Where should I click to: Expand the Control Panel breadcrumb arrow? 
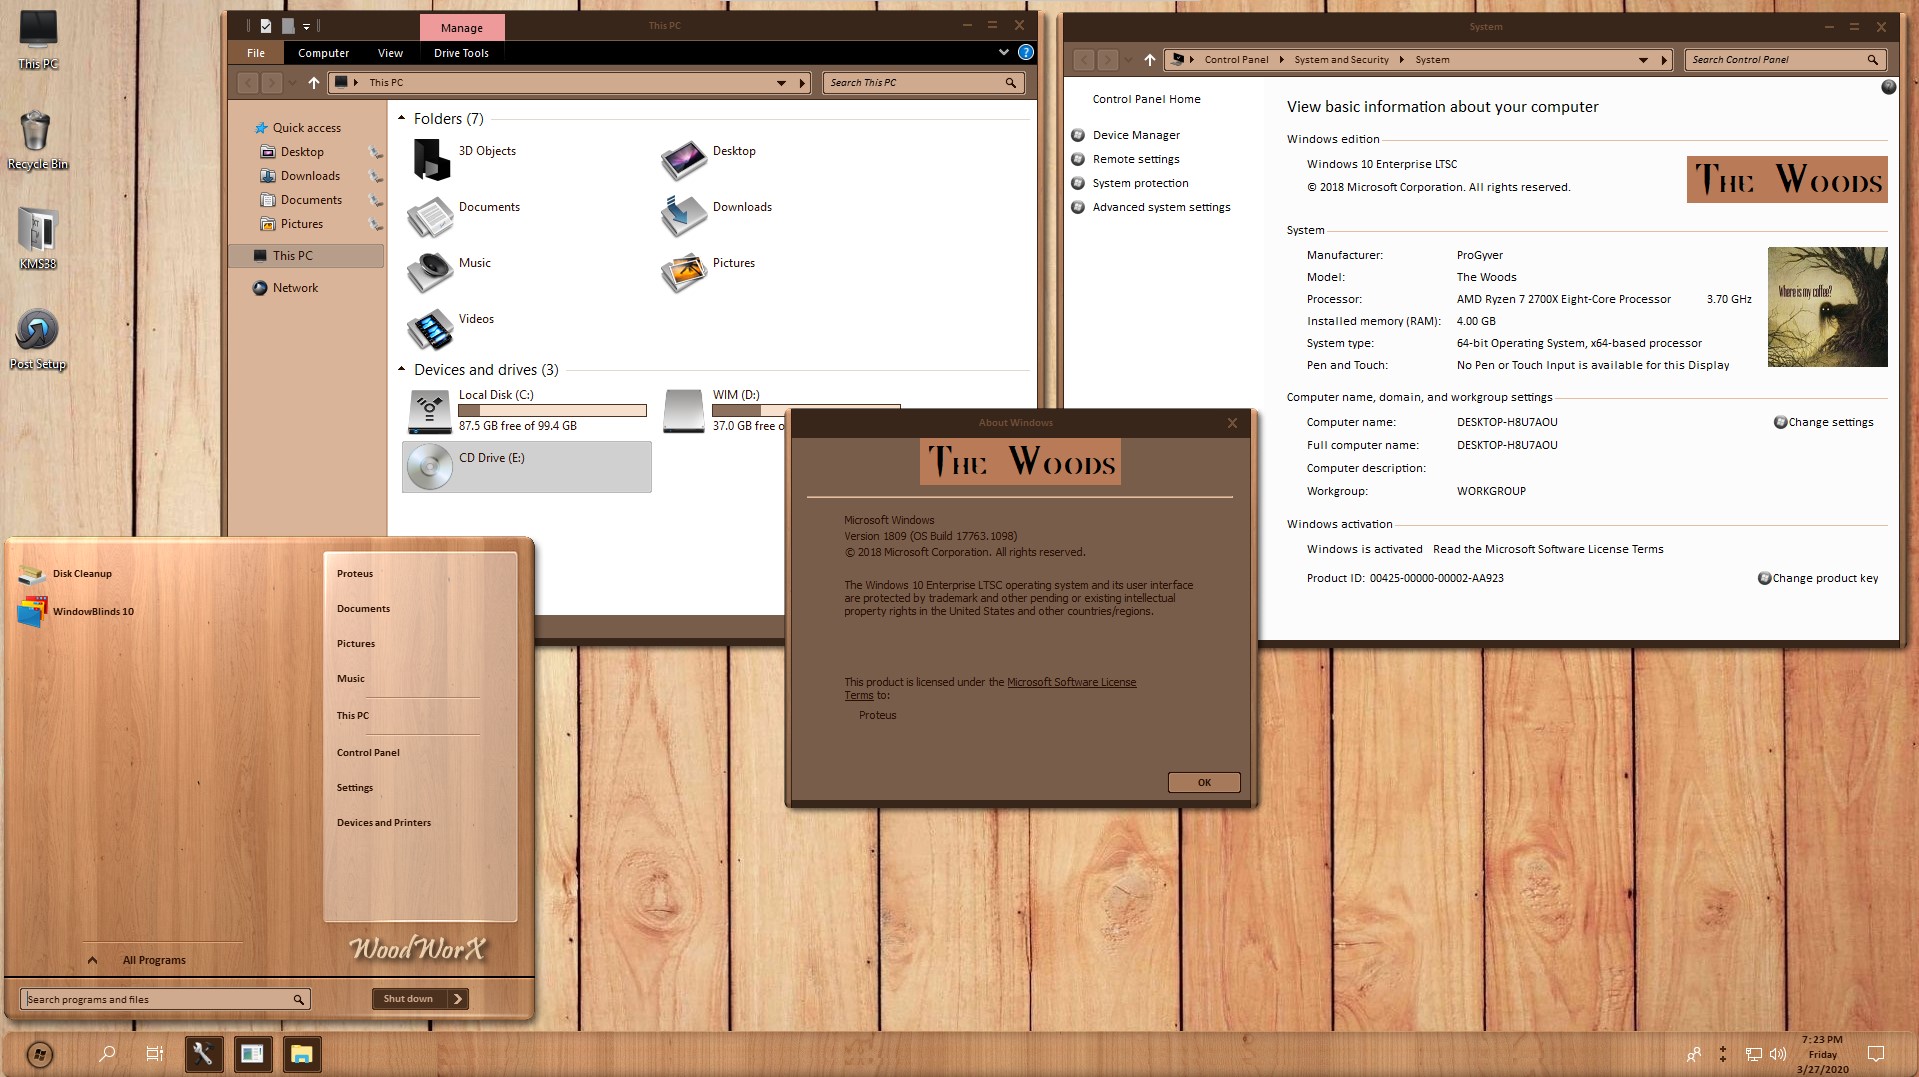1281,60
